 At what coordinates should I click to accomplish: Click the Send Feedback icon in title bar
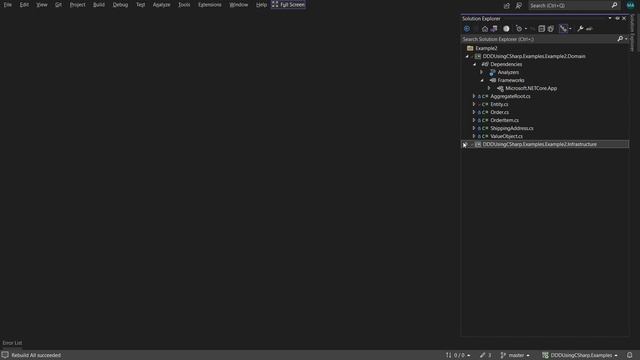(x=519, y=6)
